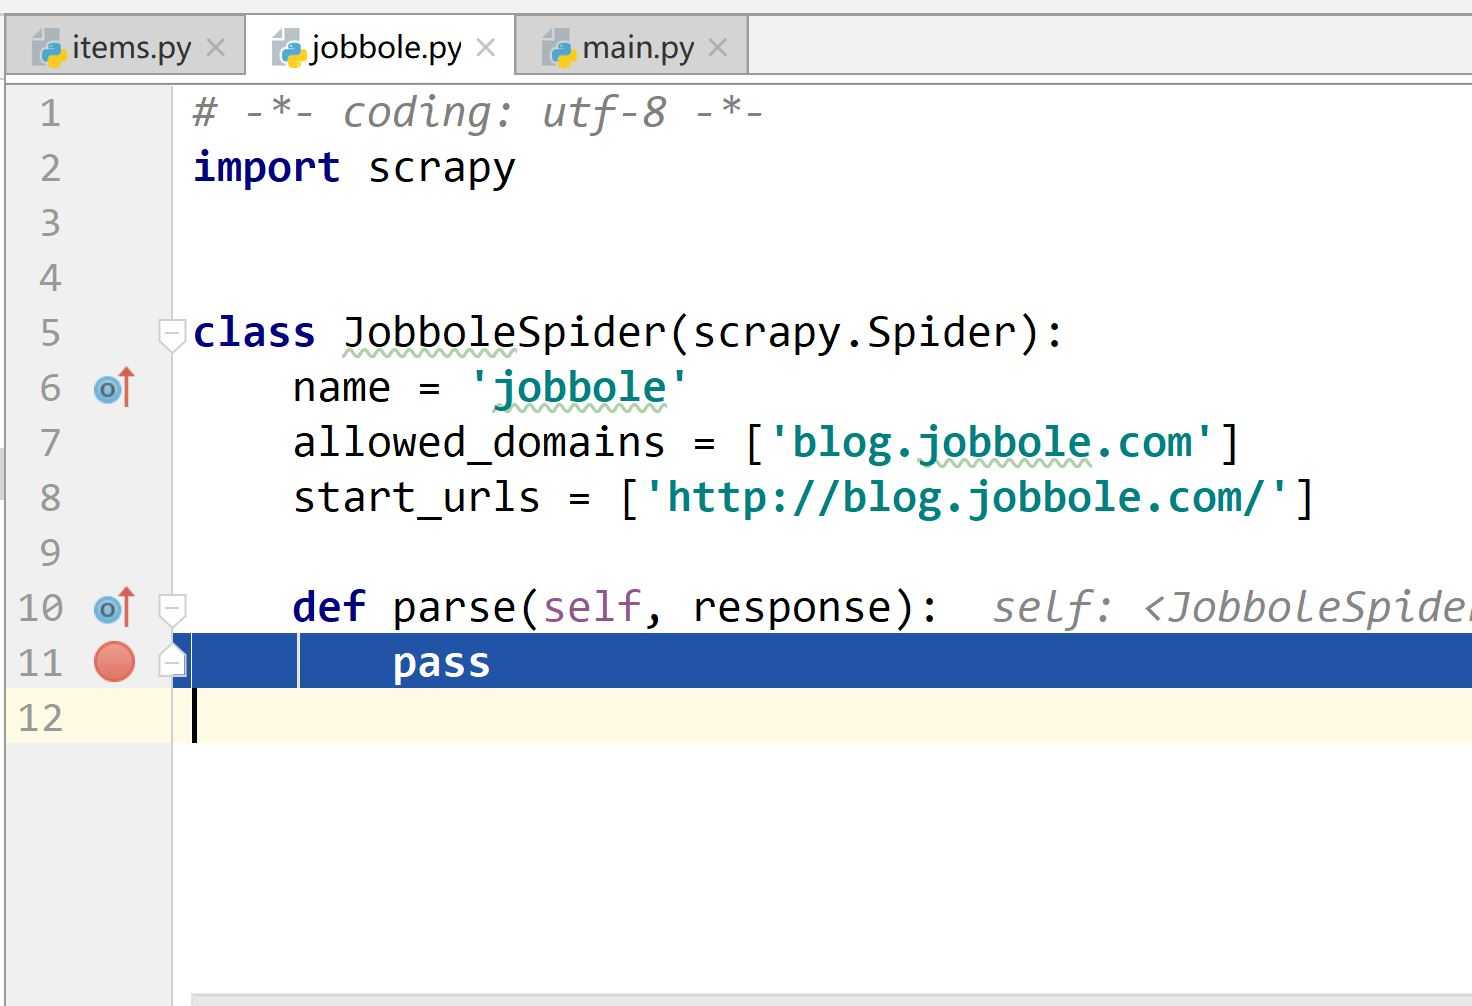Click the word 'scrapy' after import
1472x1006 pixels.
tap(441, 169)
